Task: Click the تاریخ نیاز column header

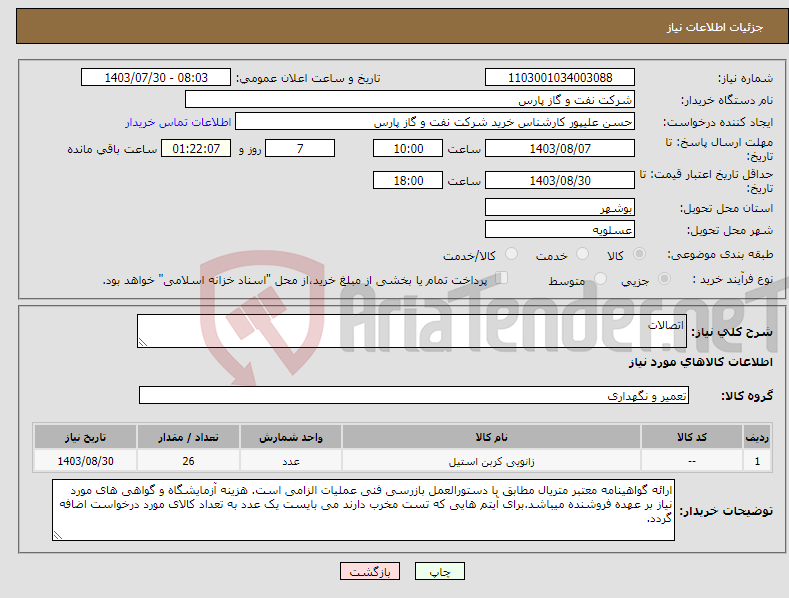Action: tap(85, 437)
